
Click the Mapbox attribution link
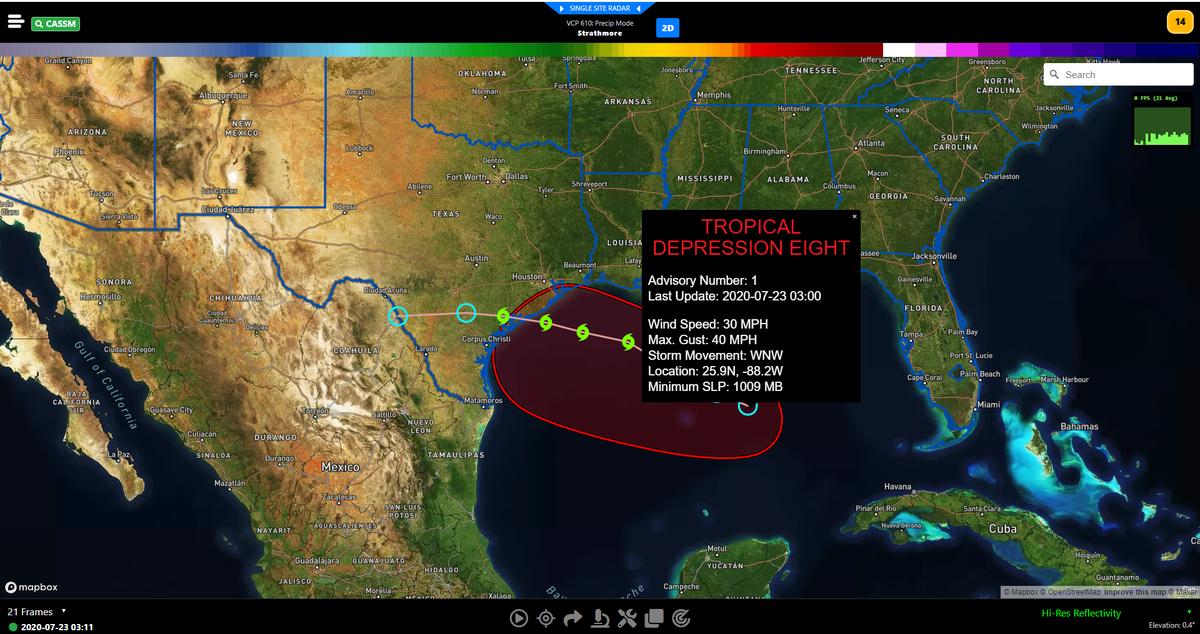click(x=1021, y=592)
